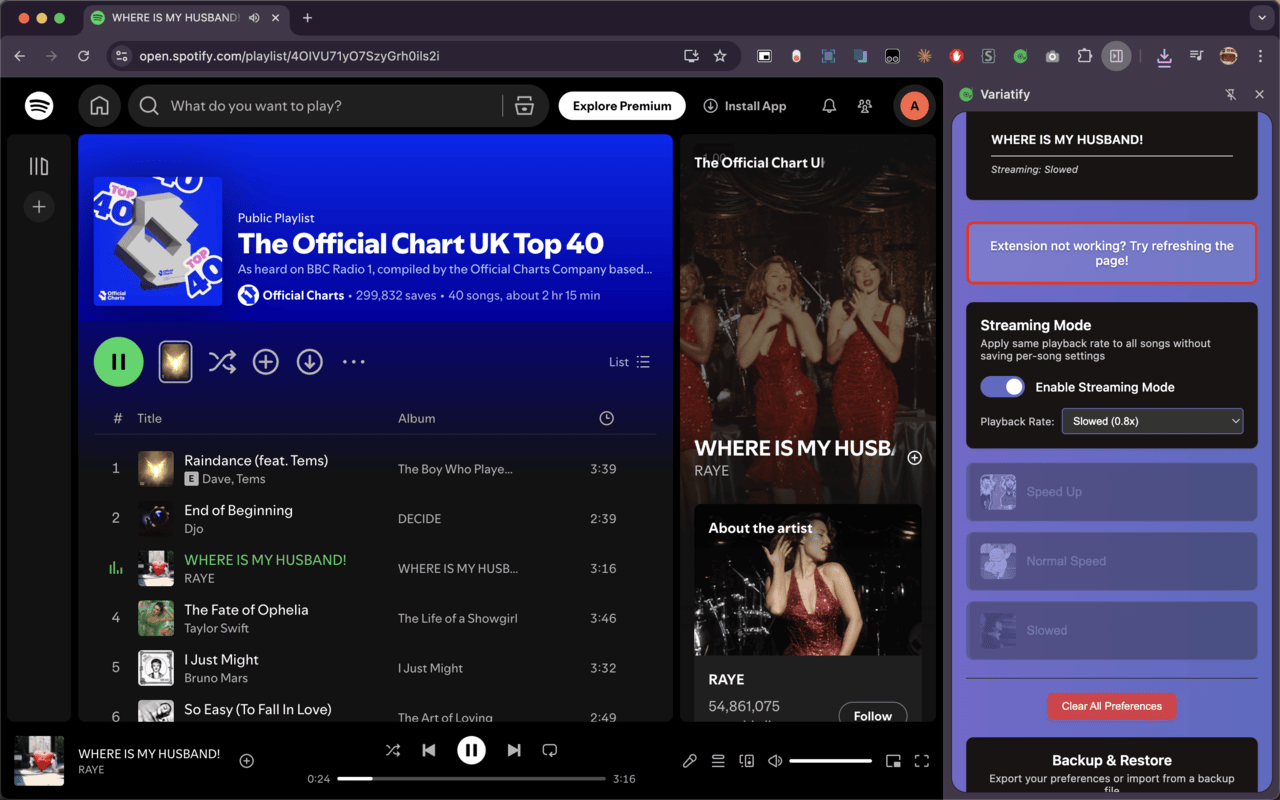Disable Streaming Mode switch

[1002, 387]
